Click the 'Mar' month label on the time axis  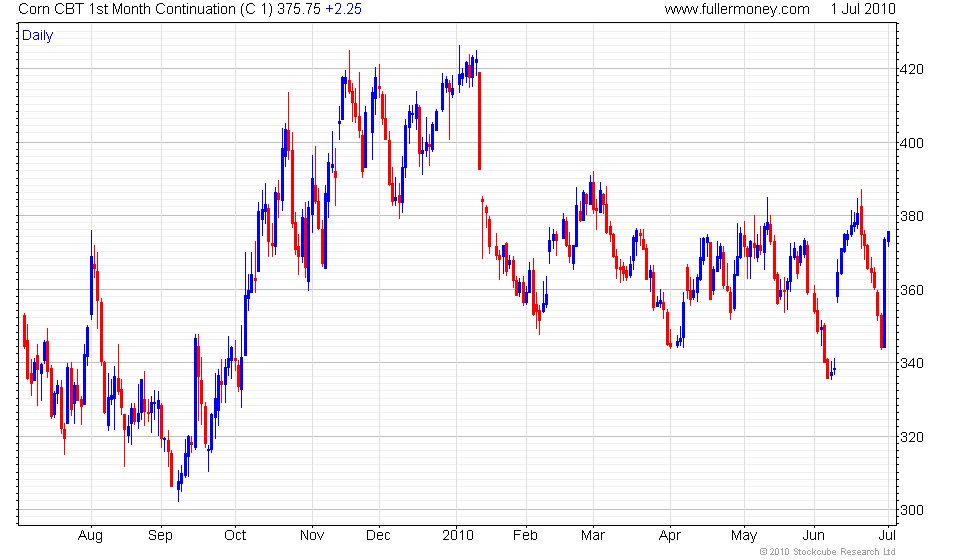(592, 536)
